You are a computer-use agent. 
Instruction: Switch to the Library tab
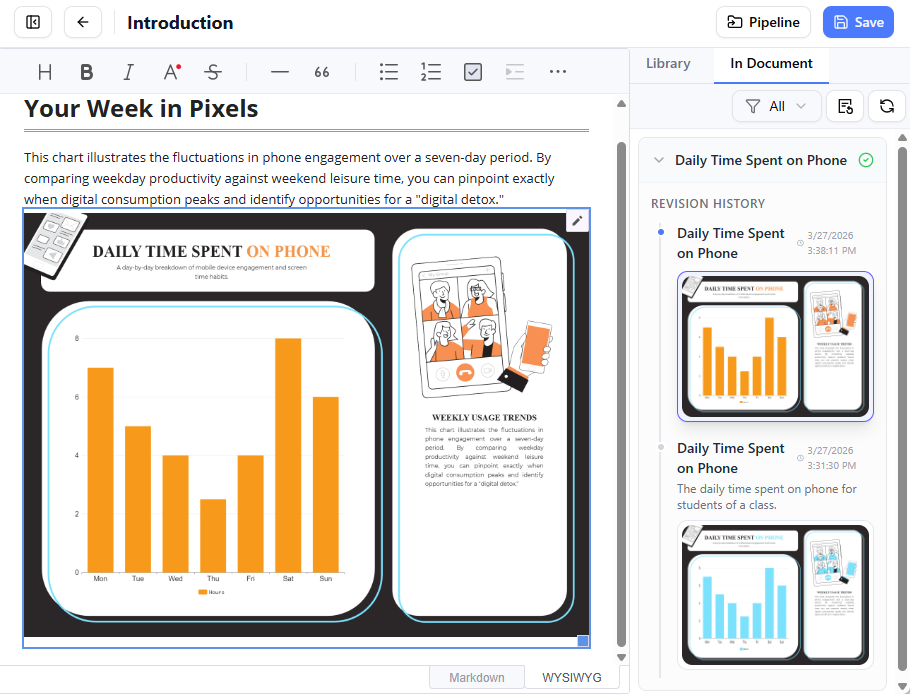(668, 63)
